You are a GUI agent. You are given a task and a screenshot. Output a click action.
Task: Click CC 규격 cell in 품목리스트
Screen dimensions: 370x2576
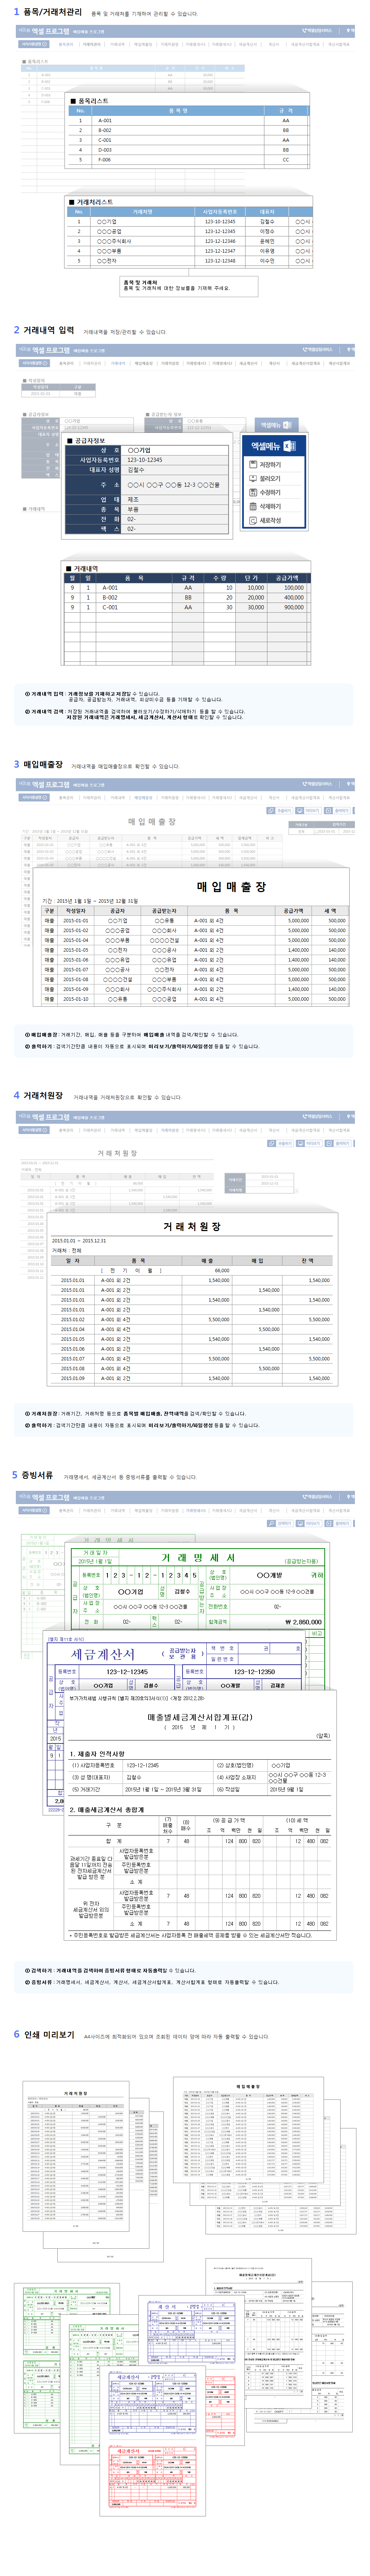click(286, 160)
